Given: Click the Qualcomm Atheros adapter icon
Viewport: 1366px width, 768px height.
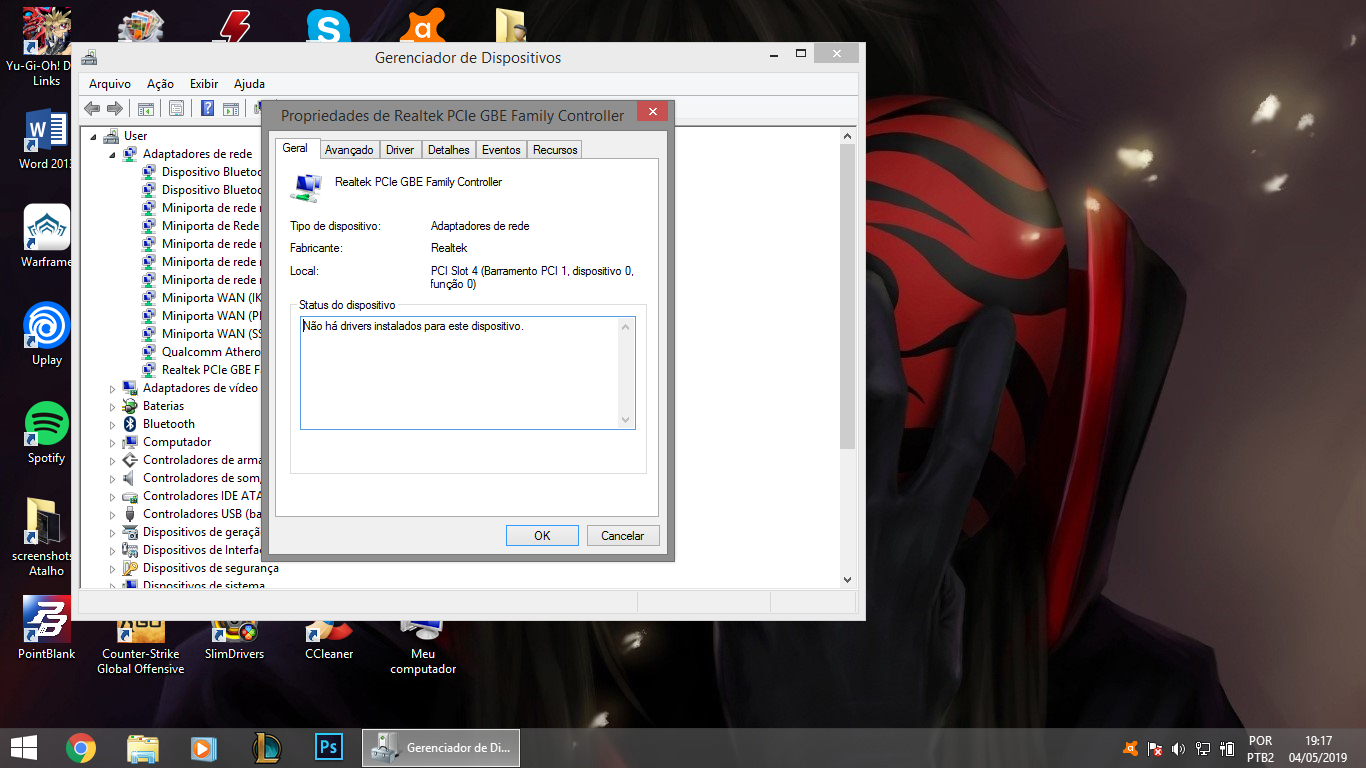Looking at the screenshot, I should click(149, 352).
